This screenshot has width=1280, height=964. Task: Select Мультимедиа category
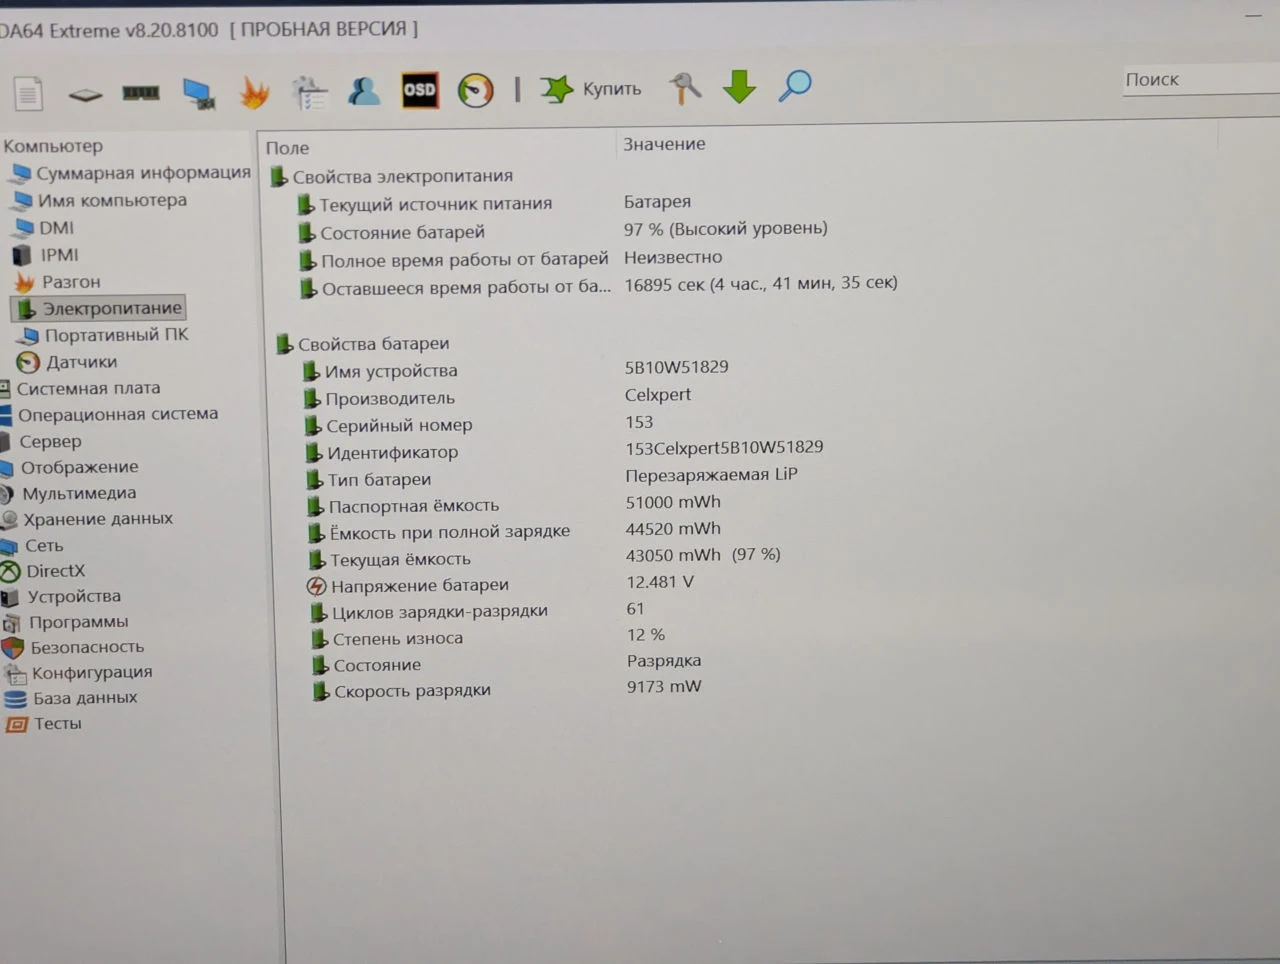pos(69,493)
